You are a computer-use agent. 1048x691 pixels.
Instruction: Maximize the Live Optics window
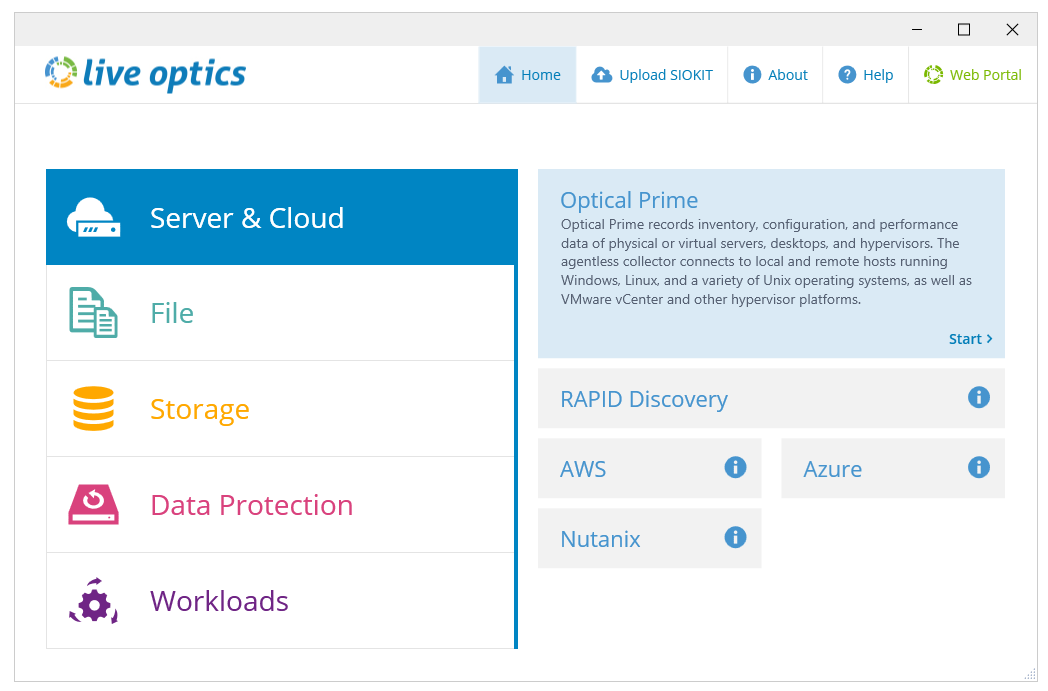tap(964, 29)
